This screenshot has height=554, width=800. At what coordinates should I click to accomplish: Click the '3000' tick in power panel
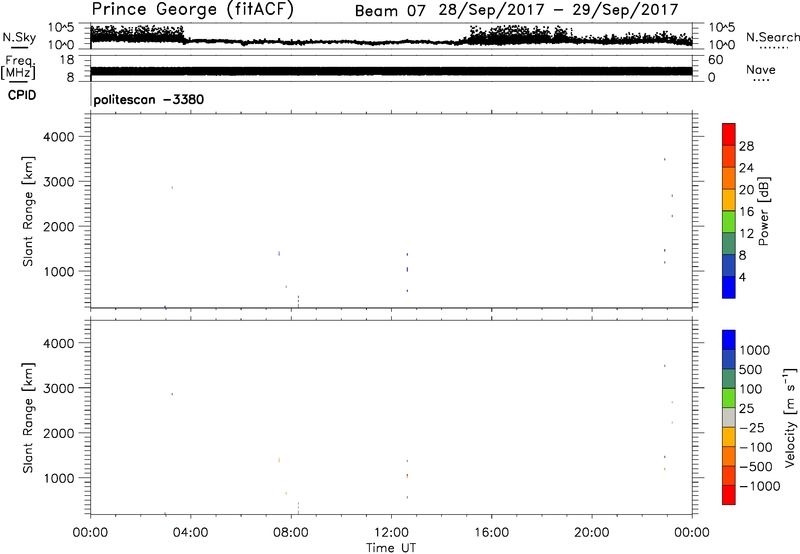(59, 182)
